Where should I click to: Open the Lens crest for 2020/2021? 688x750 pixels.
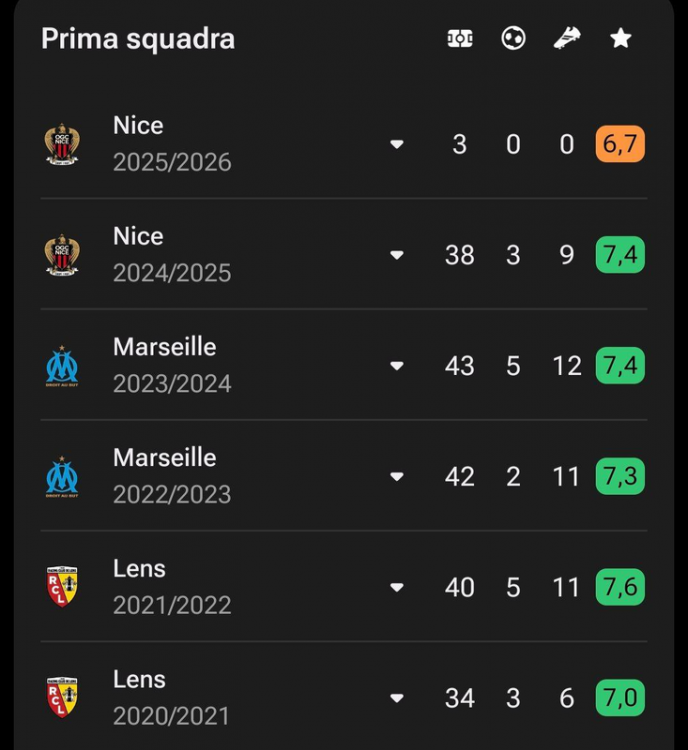(x=62, y=697)
